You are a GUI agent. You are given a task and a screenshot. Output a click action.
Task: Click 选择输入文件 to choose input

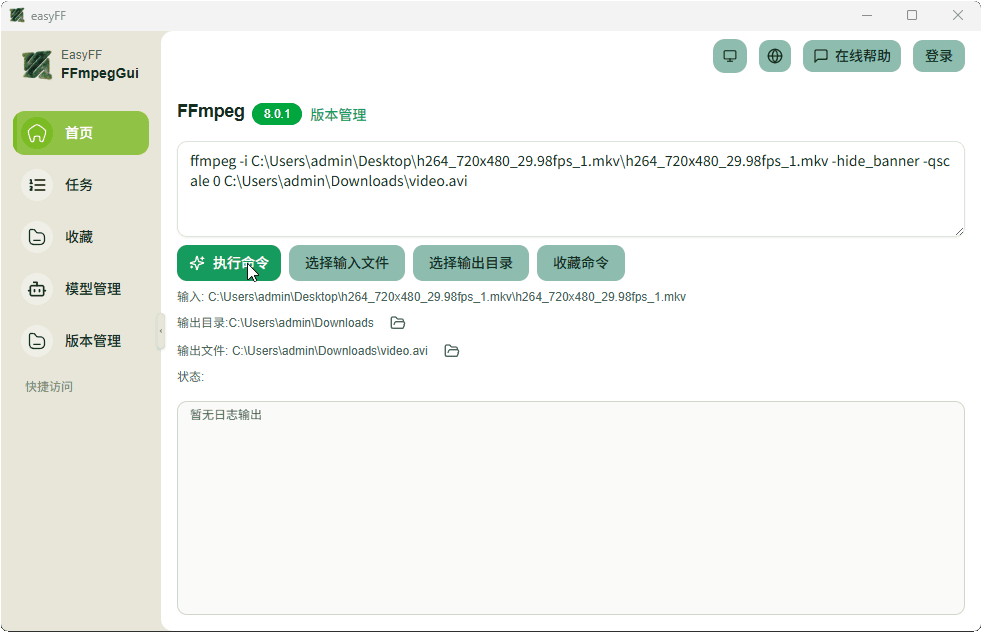347,263
